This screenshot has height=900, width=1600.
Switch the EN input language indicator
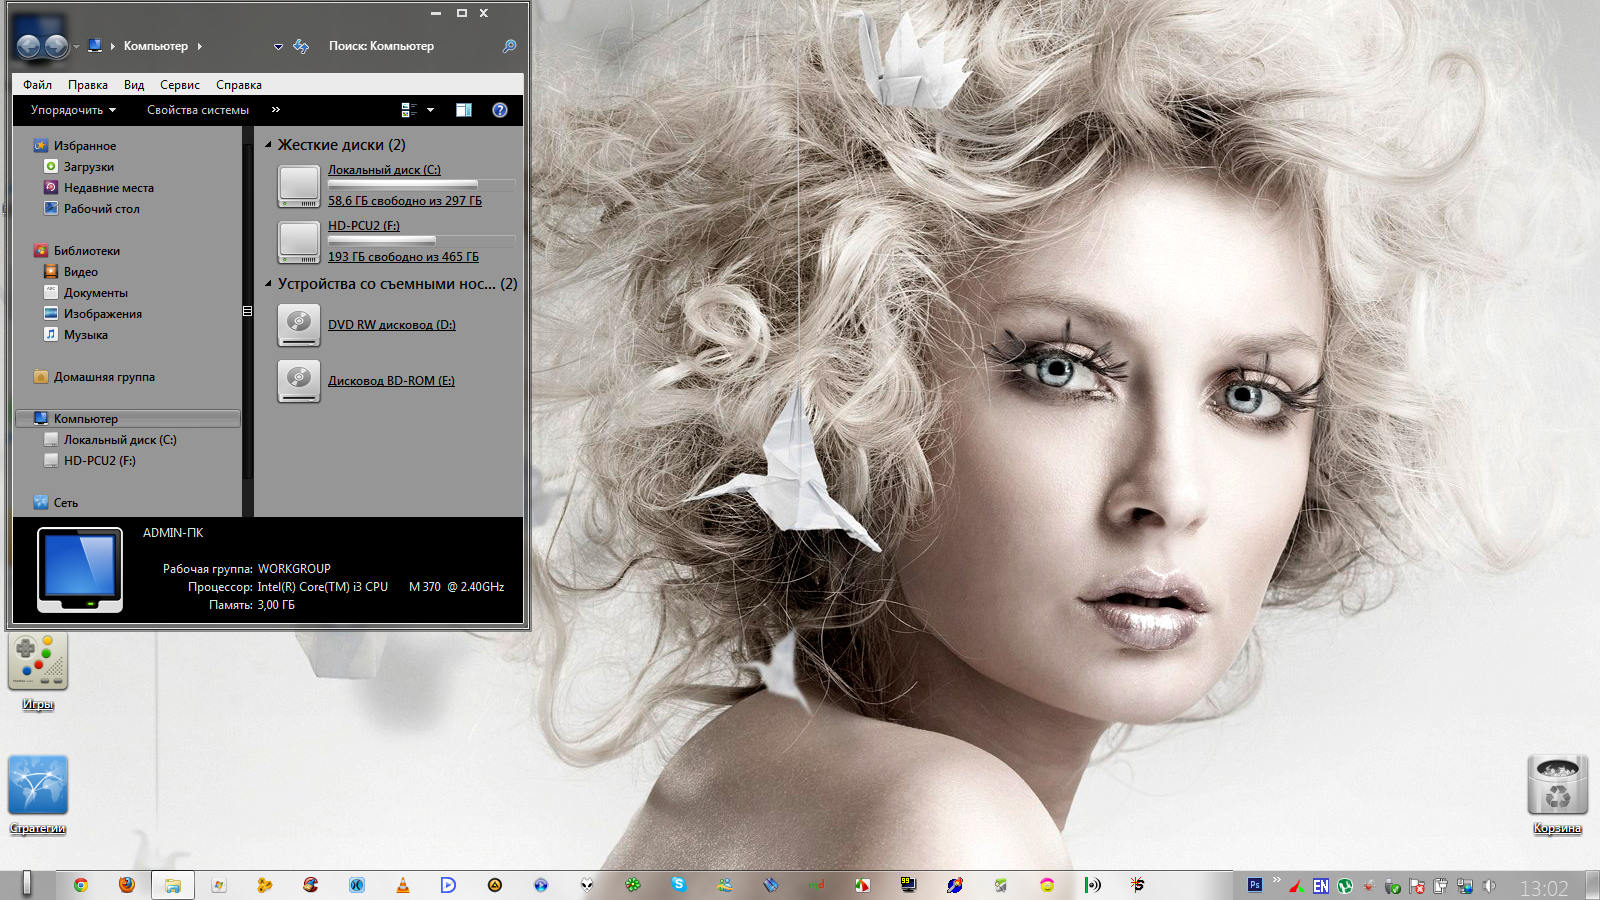click(x=1321, y=886)
